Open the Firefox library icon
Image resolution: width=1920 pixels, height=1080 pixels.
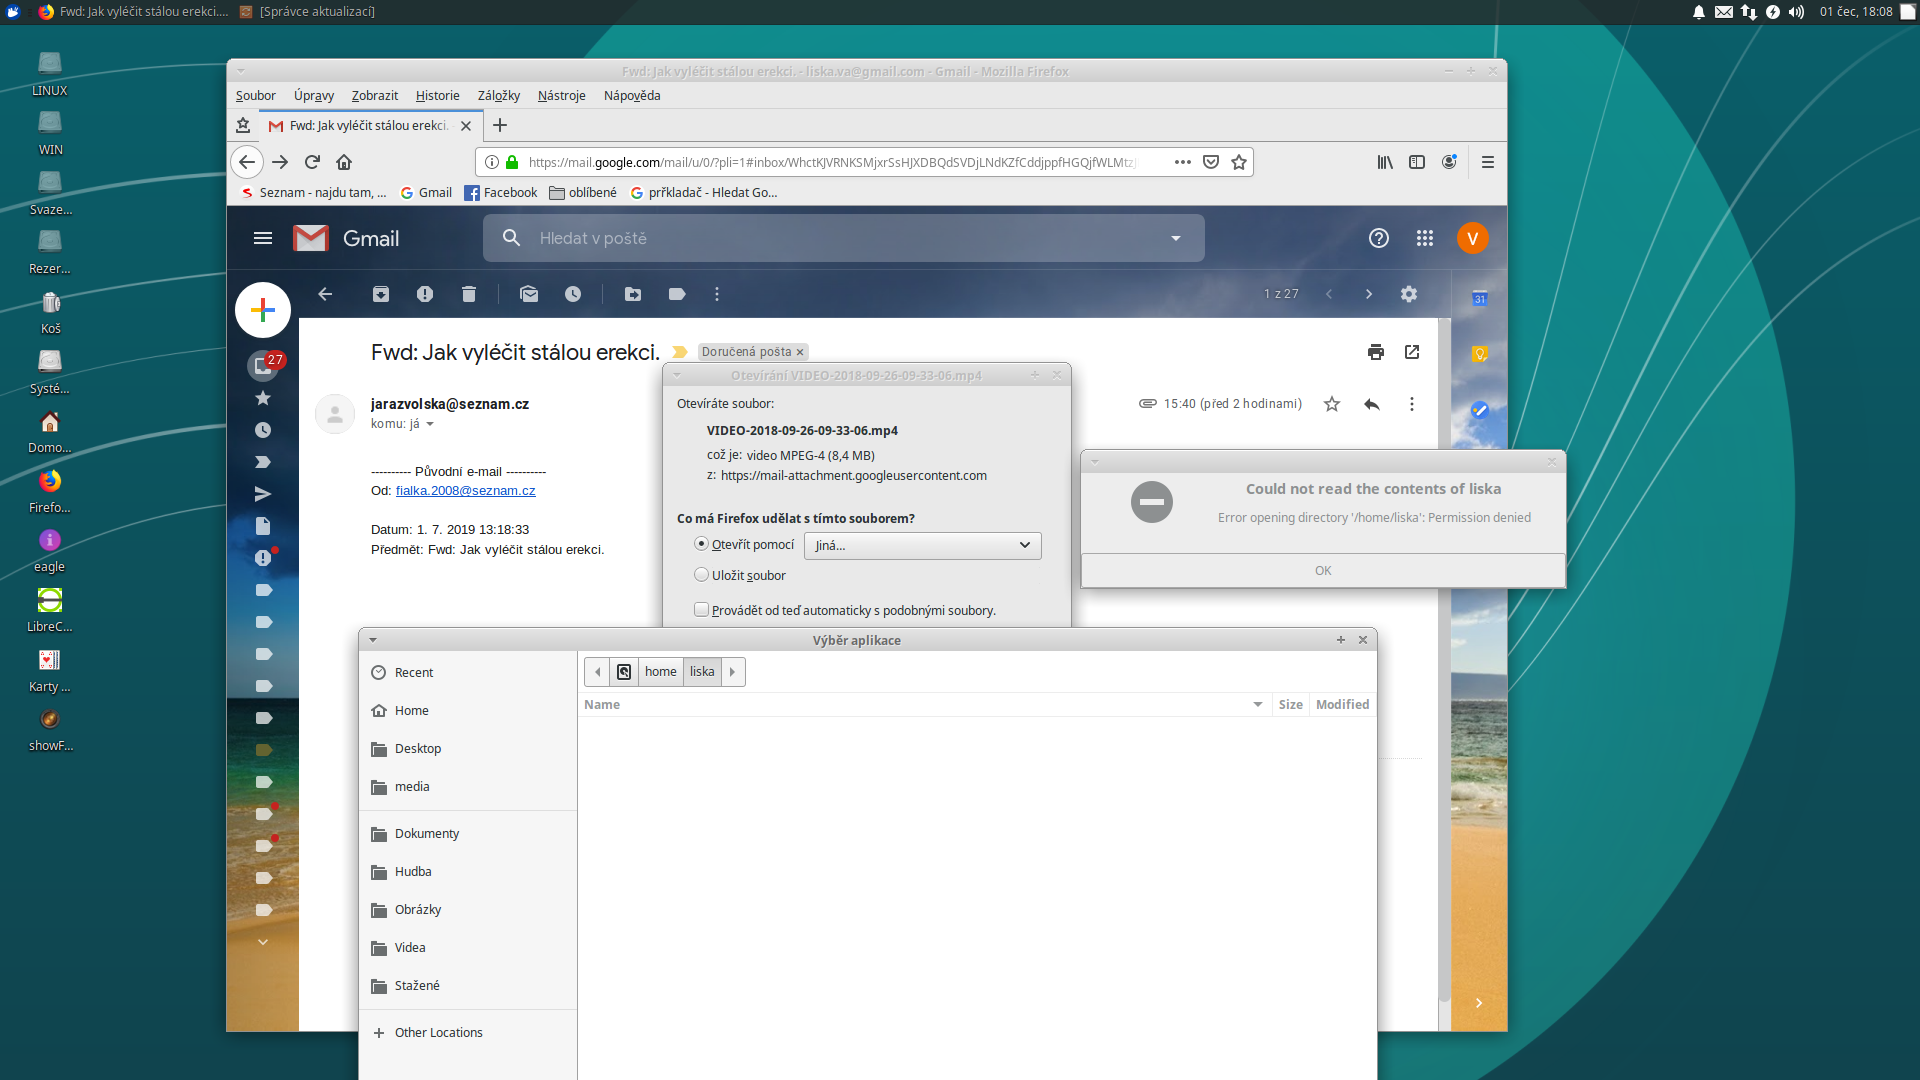point(1385,162)
